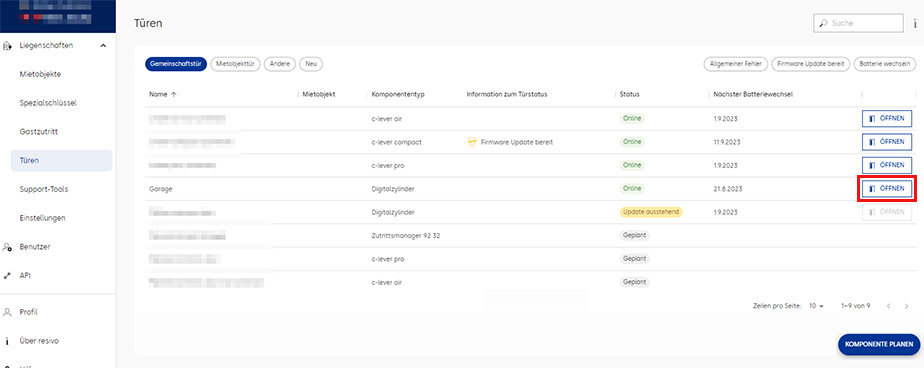Open Mietobjekte in the sidebar
This screenshot has width=924, height=368.
40,74
